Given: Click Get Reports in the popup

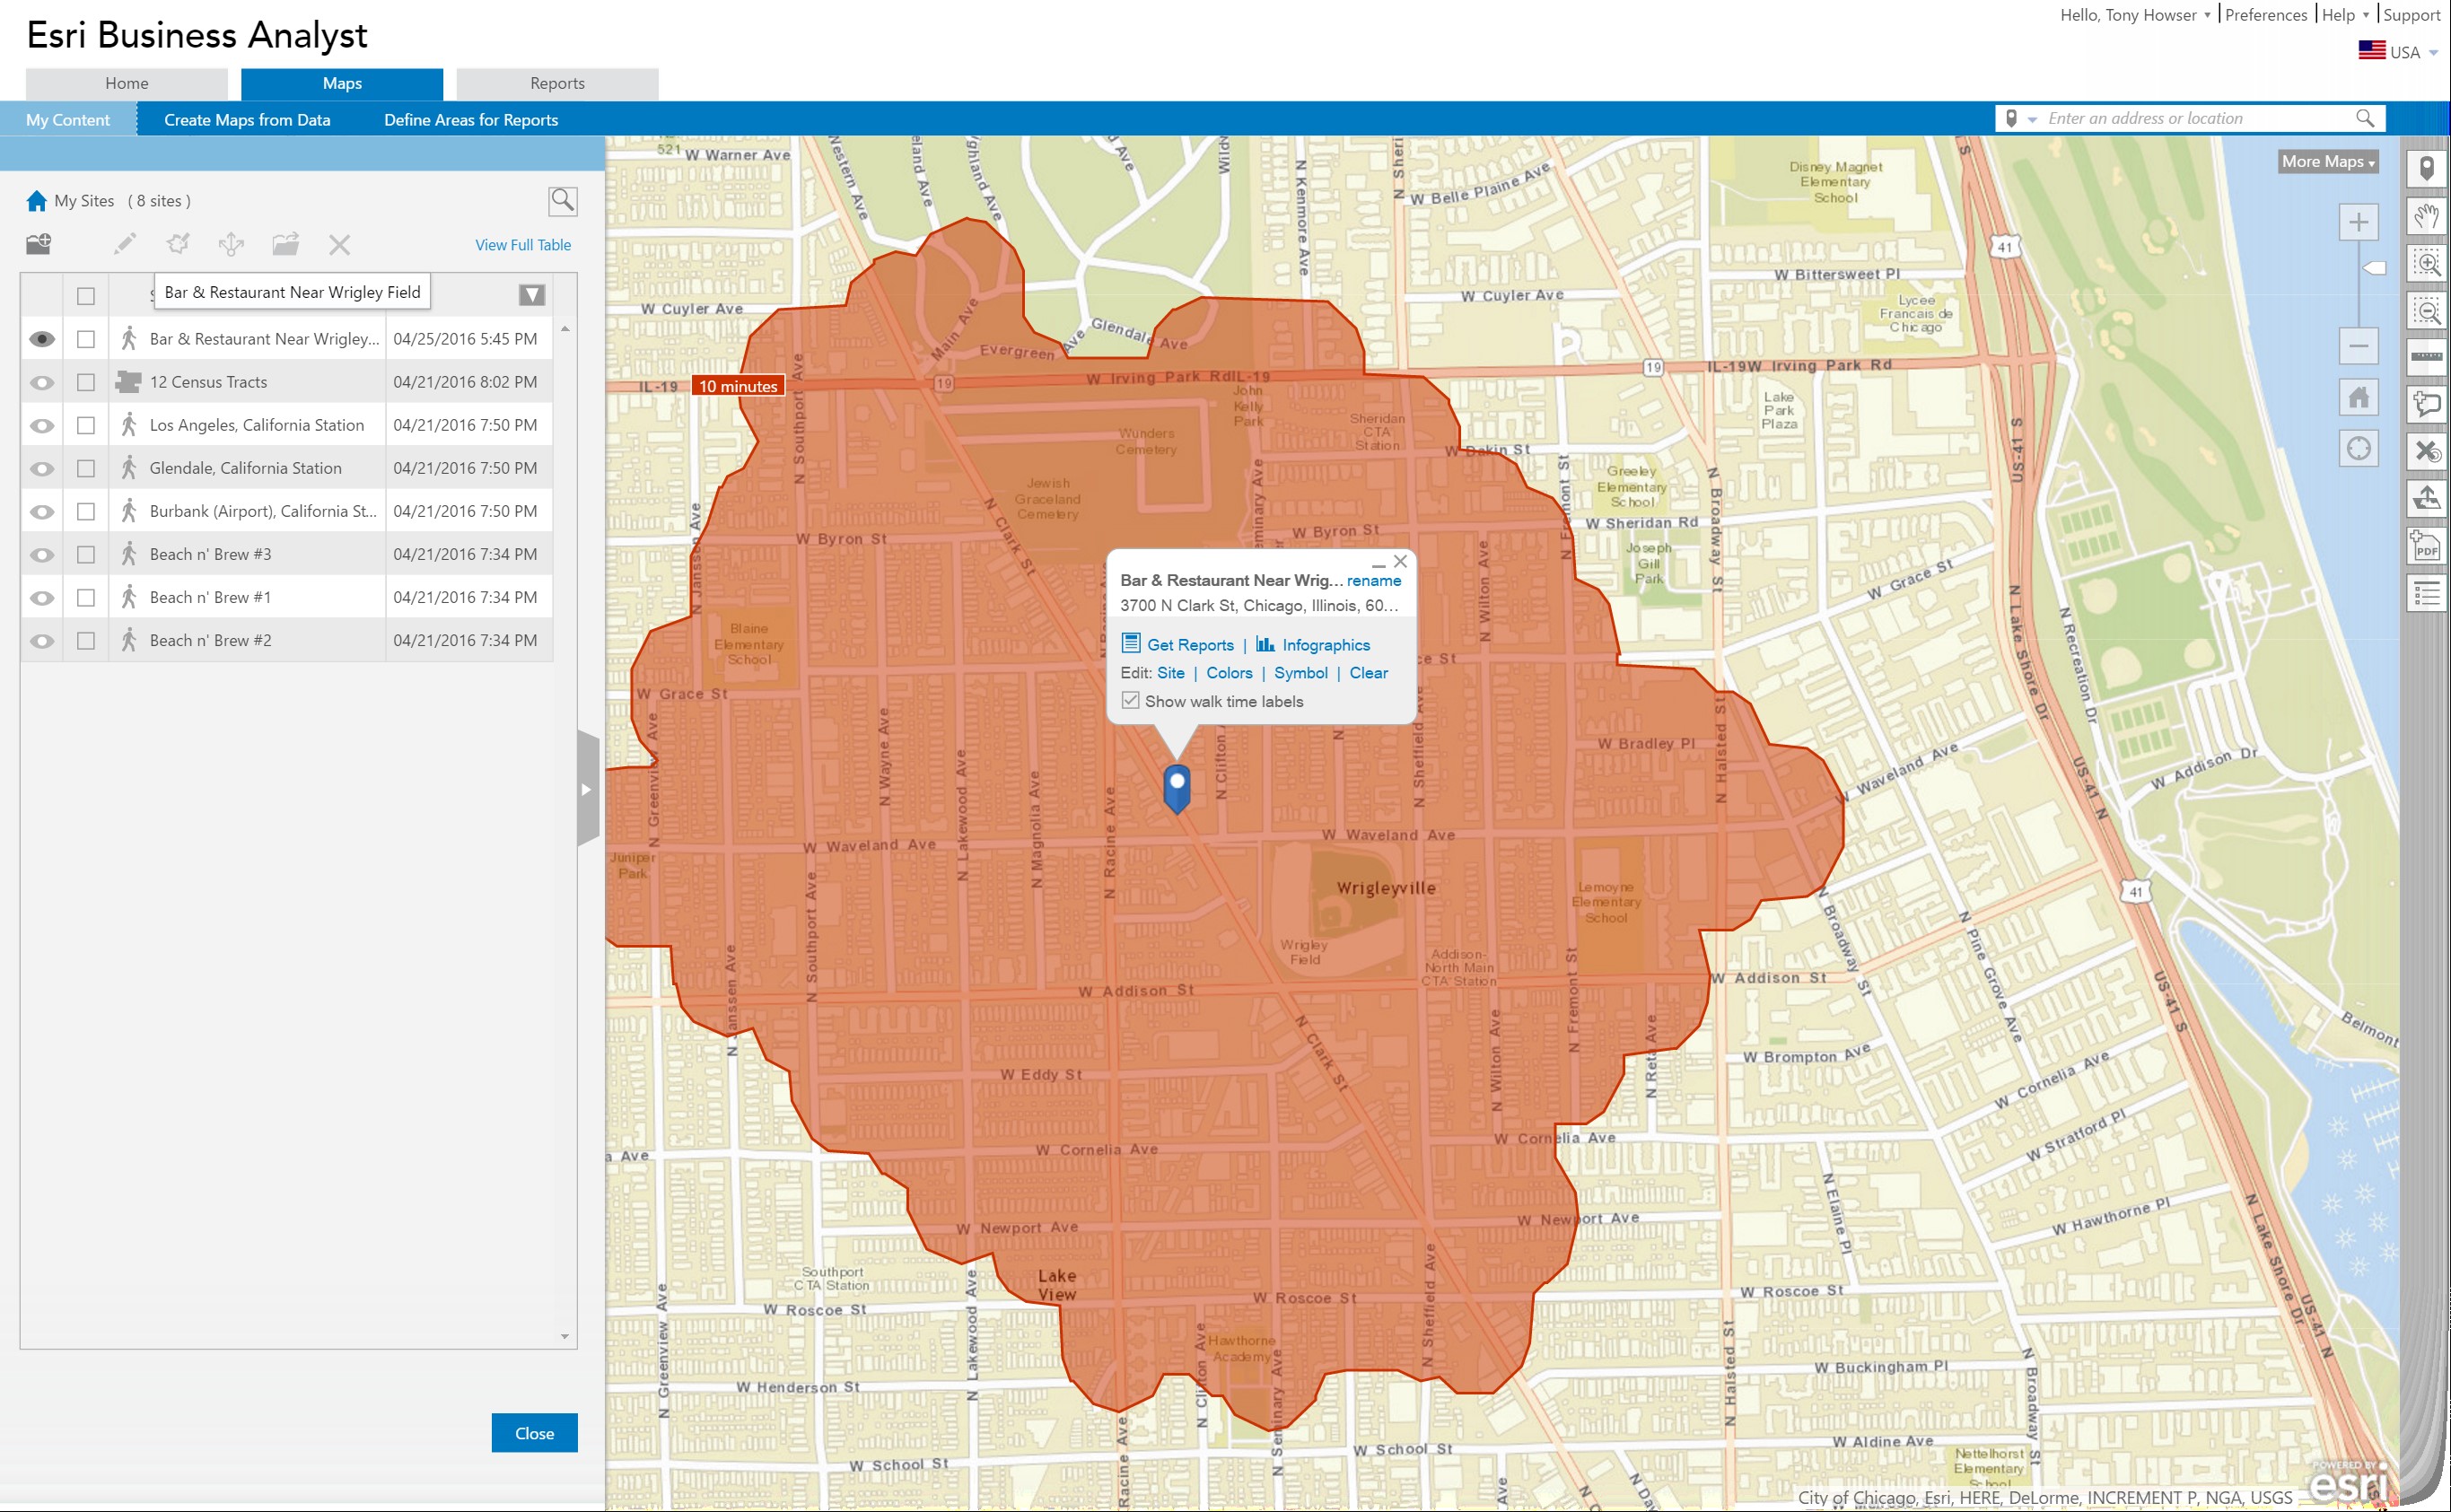Looking at the screenshot, I should [x=1189, y=645].
